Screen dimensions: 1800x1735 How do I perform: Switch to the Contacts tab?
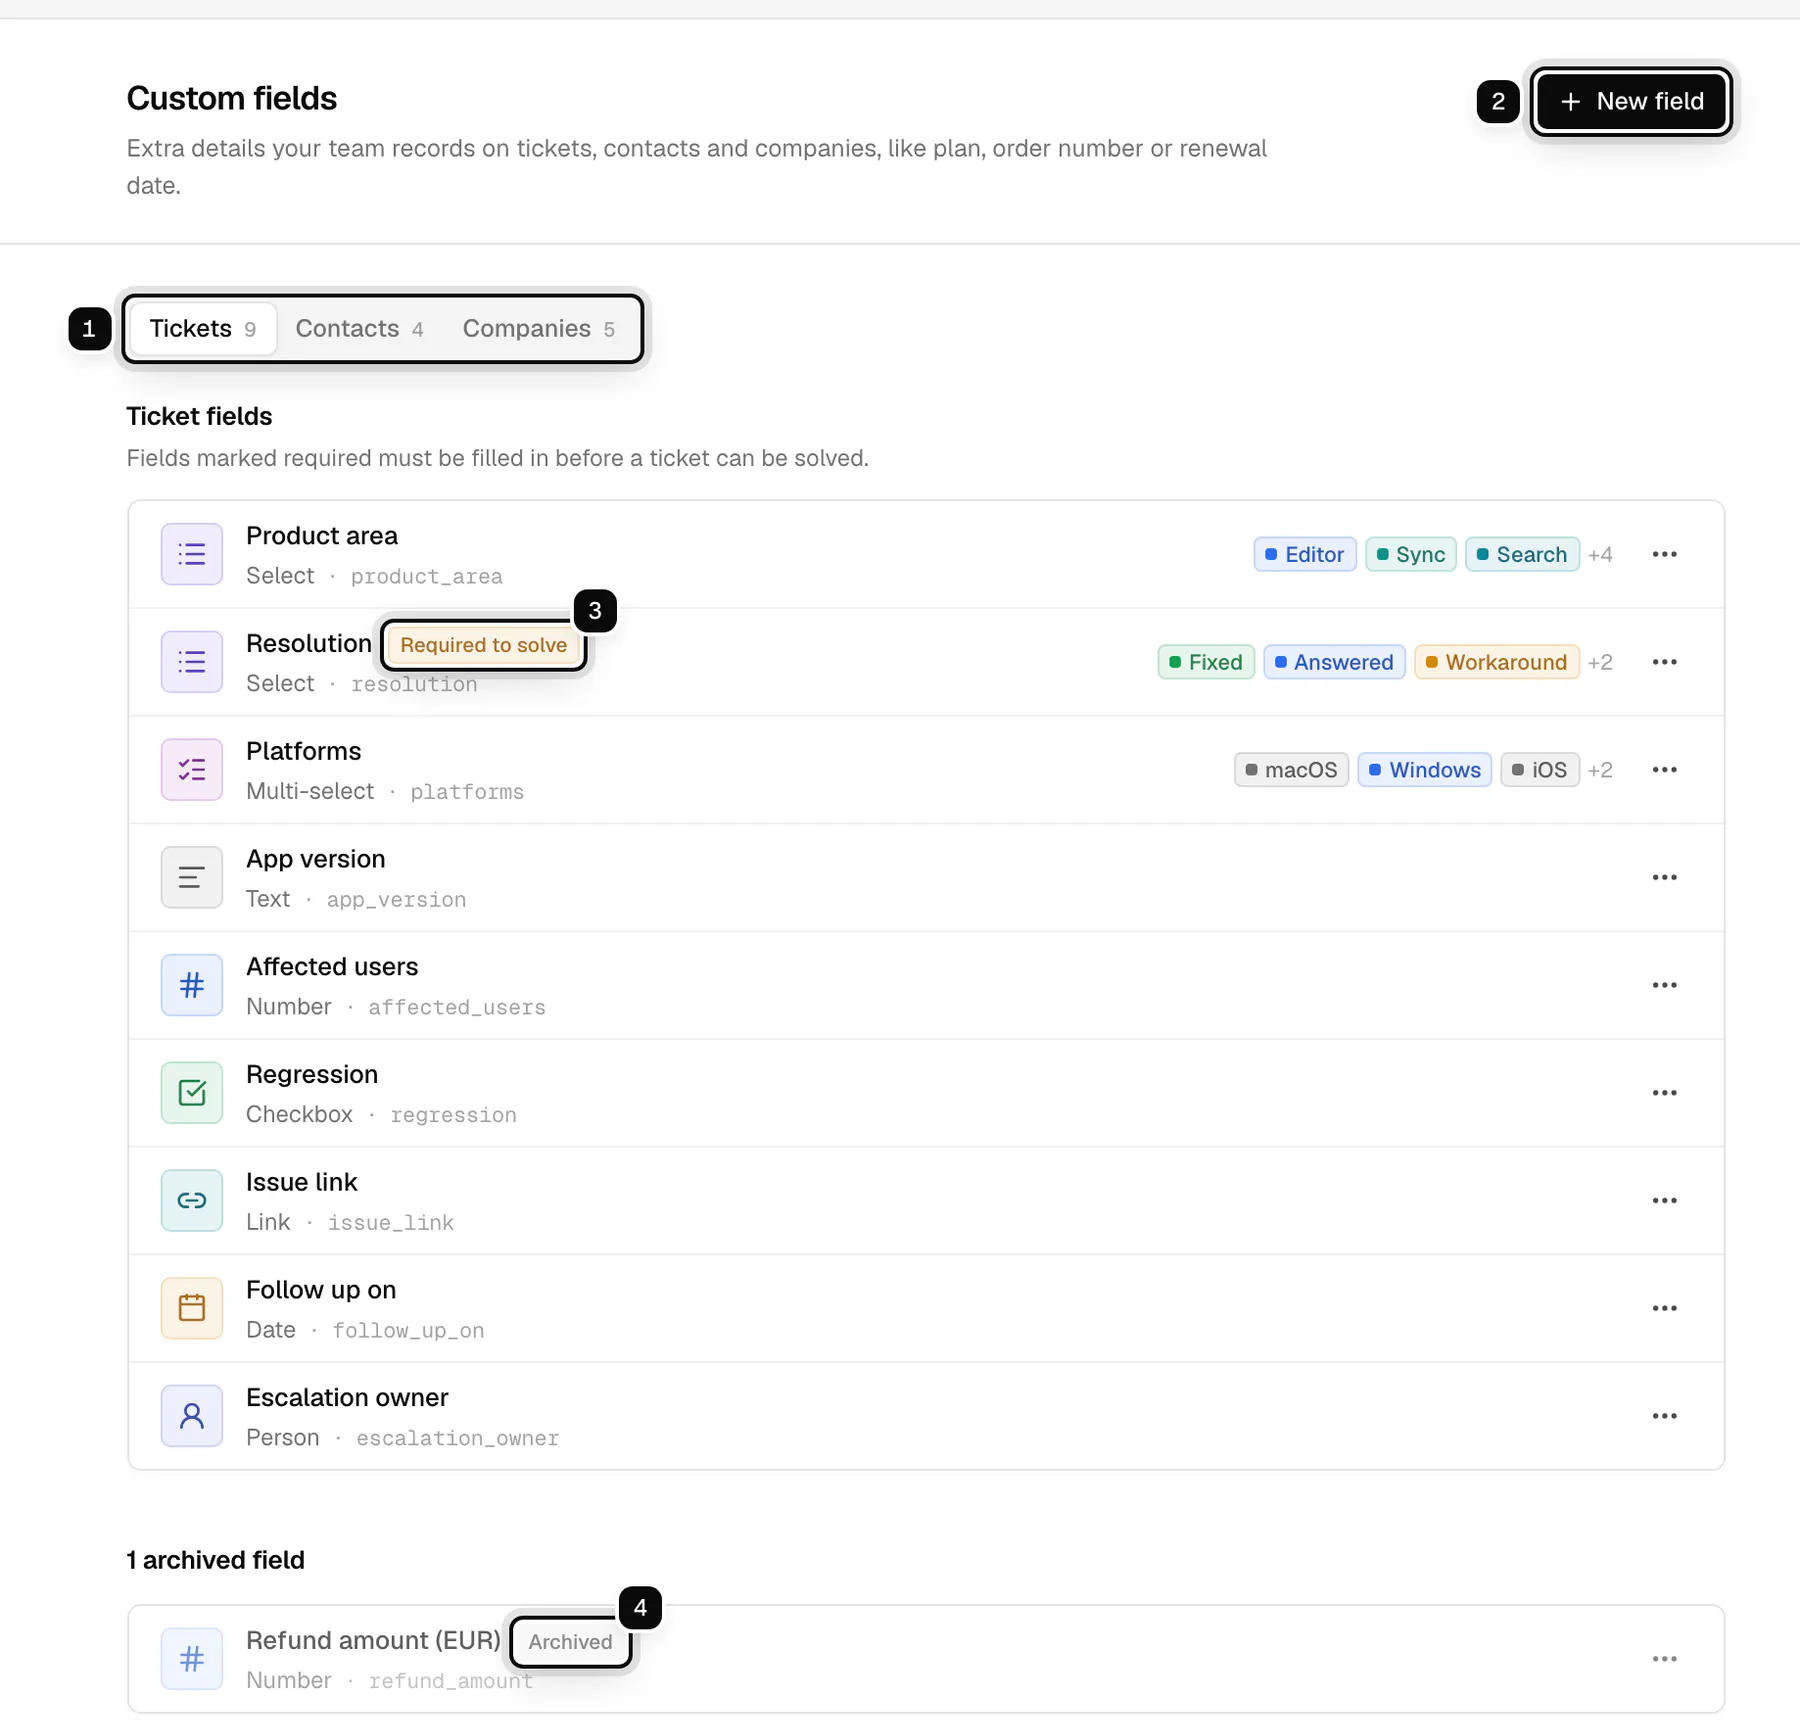pos(359,329)
